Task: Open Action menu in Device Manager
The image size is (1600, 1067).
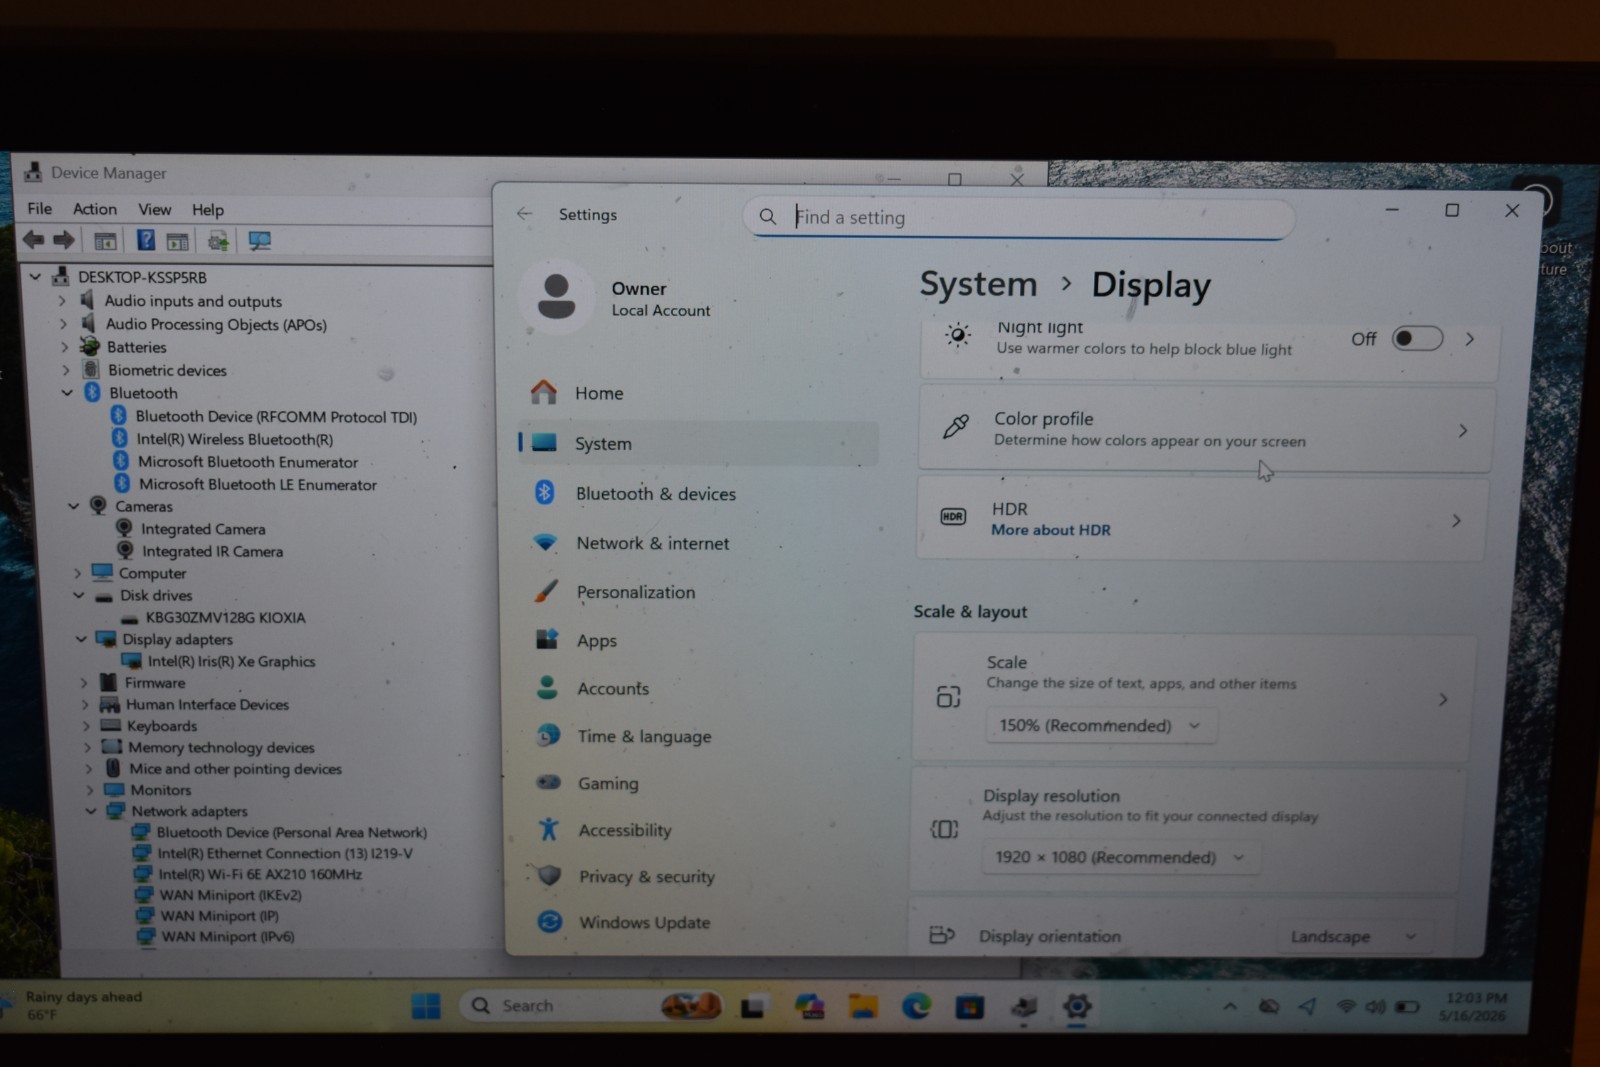Action: click(x=95, y=208)
